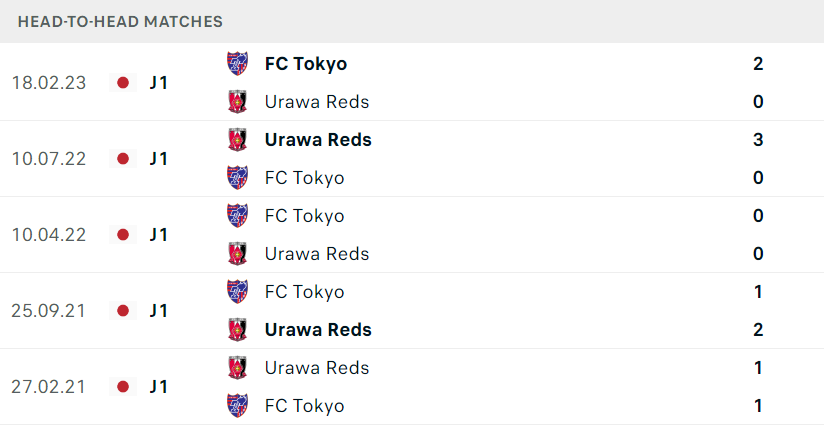824x438 pixels.
Task: Click Urawa Reds score 2 on 25.09.21
Action: 758,330
